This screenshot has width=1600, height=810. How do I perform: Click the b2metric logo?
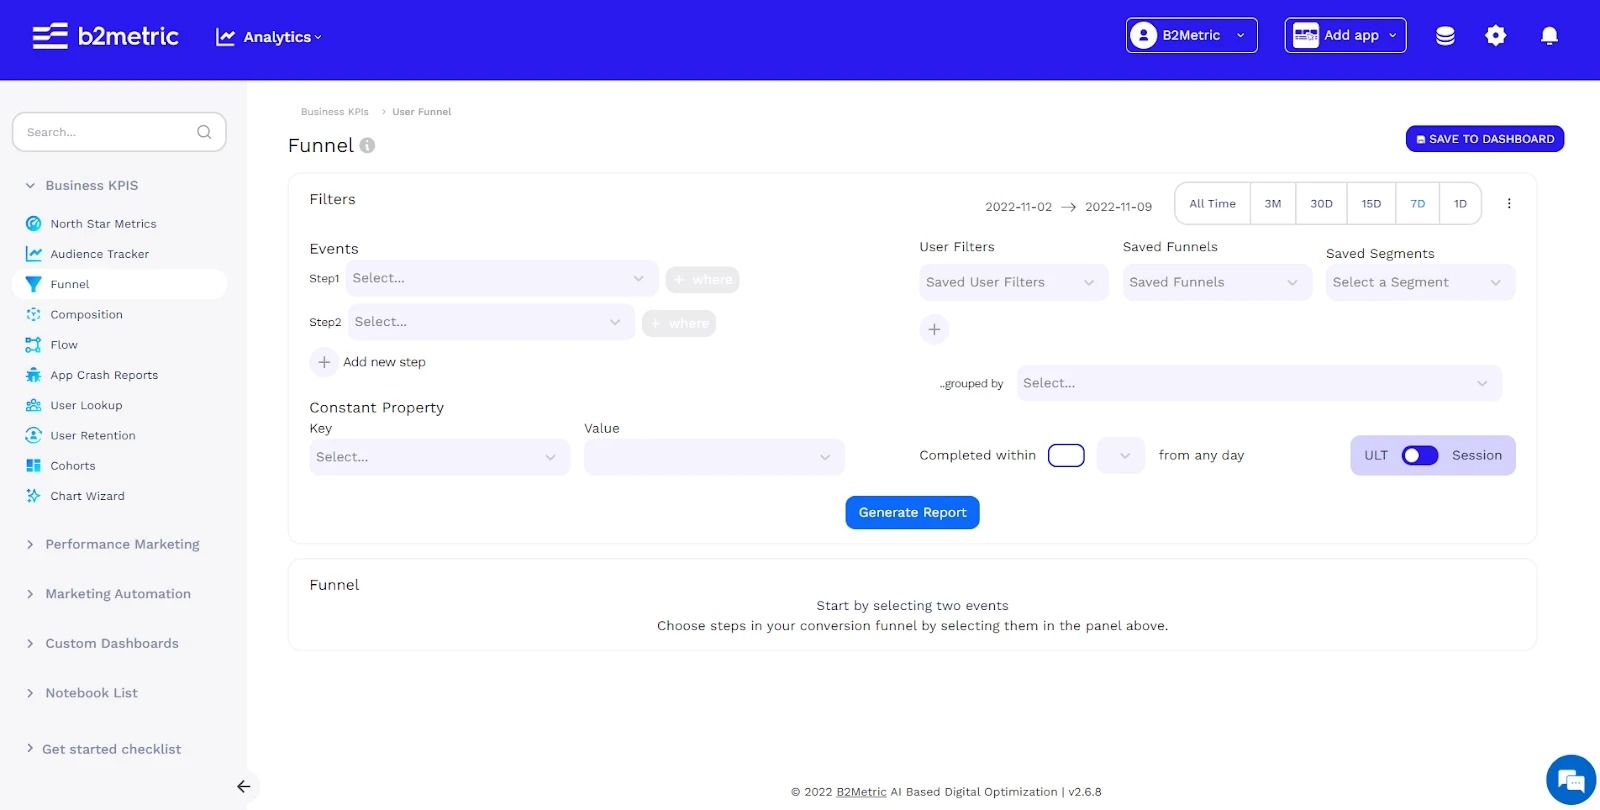click(x=105, y=36)
